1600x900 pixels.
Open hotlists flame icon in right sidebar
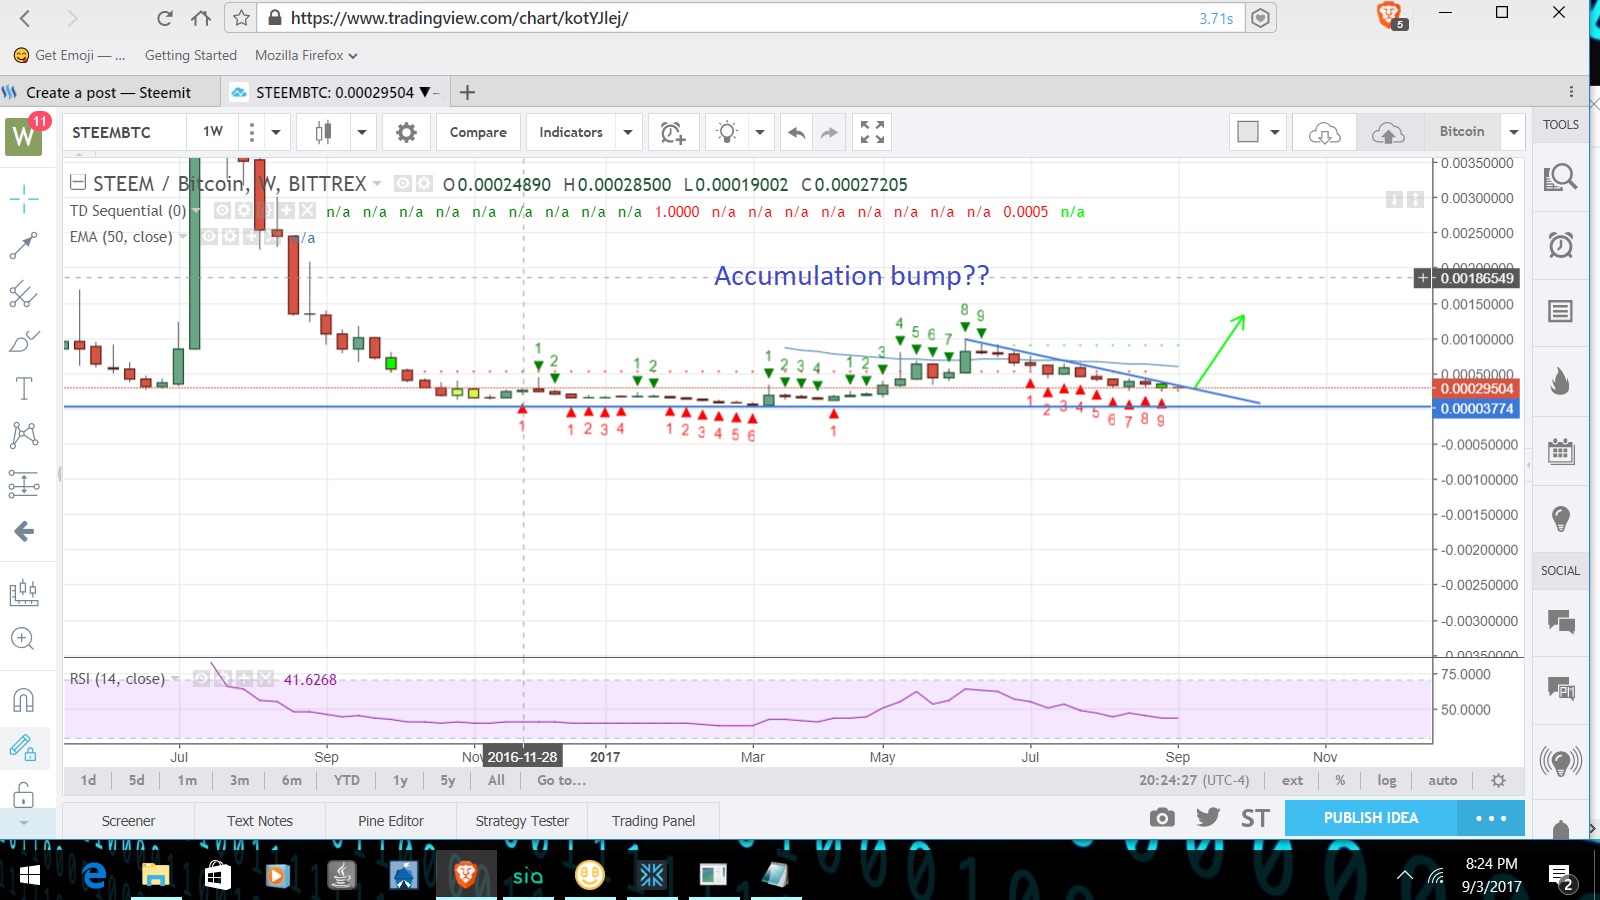[x=1560, y=381]
